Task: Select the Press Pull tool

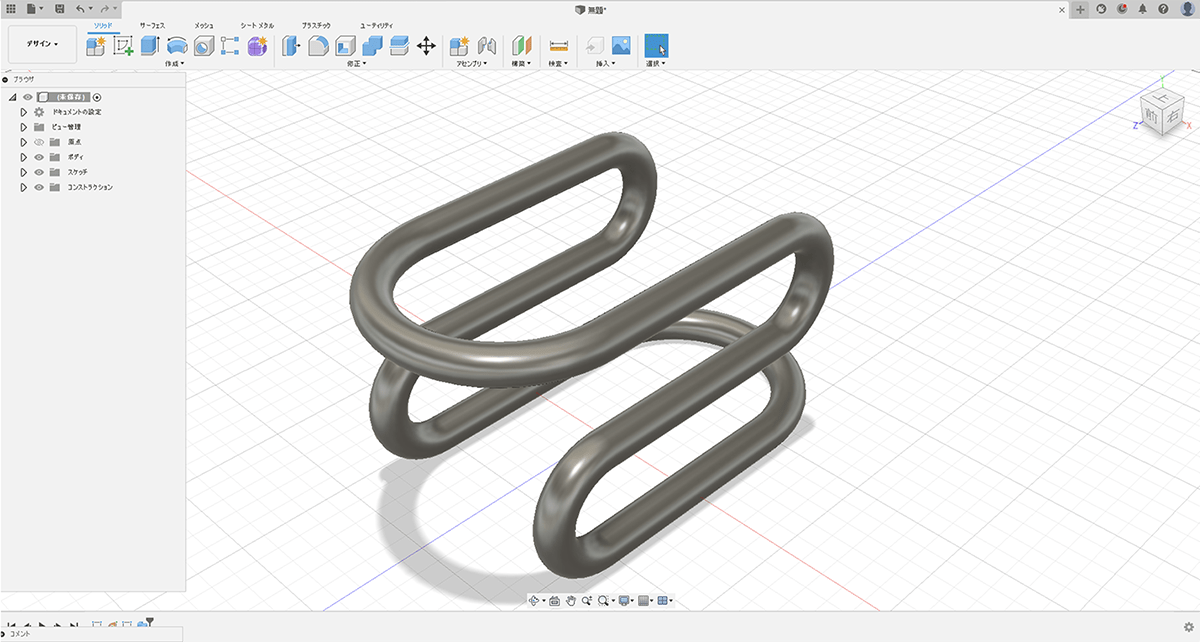Action: point(291,45)
